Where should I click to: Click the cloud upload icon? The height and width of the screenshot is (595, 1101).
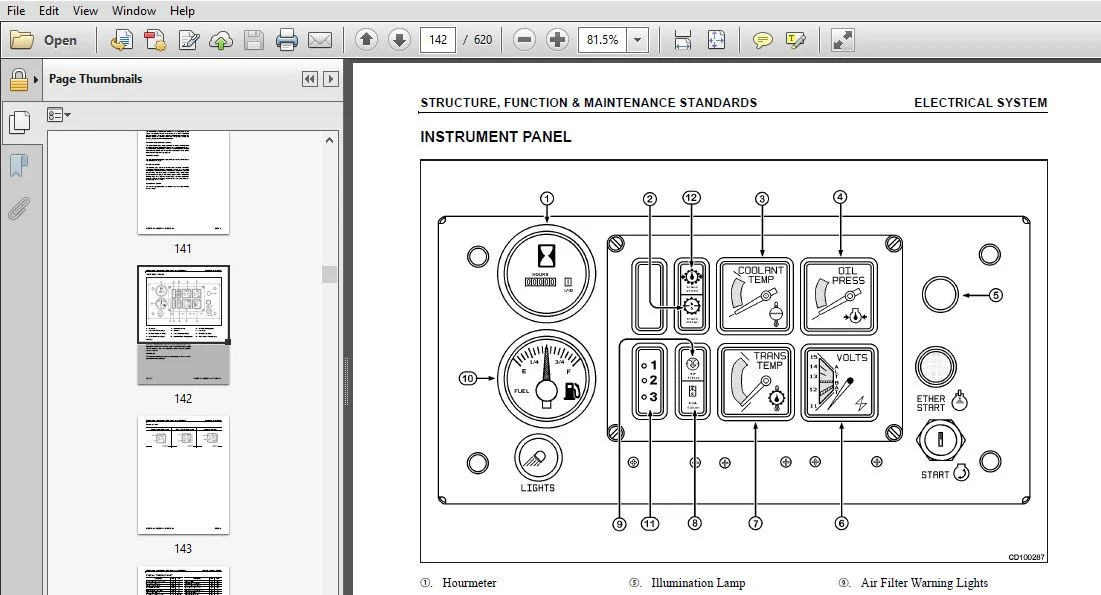click(x=221, y=40)
